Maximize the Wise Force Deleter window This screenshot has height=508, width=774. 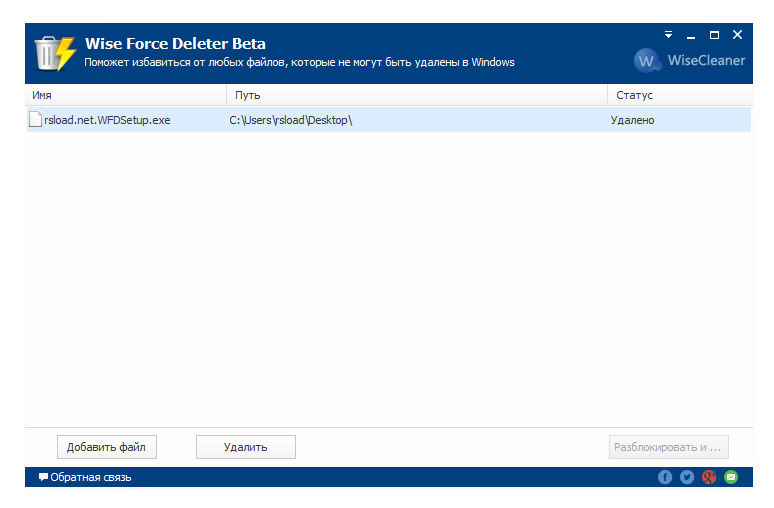coord(714,35)
